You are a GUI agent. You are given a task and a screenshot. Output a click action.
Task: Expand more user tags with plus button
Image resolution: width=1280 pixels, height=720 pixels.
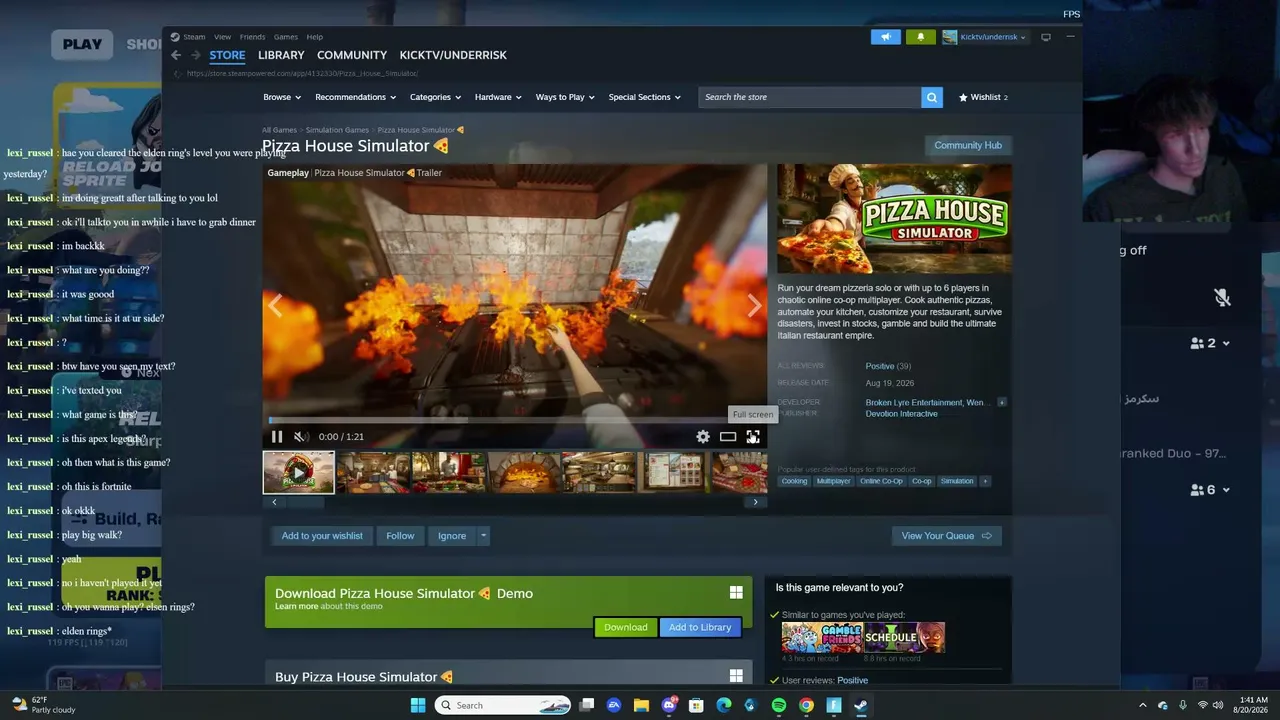tap(985, 481)
